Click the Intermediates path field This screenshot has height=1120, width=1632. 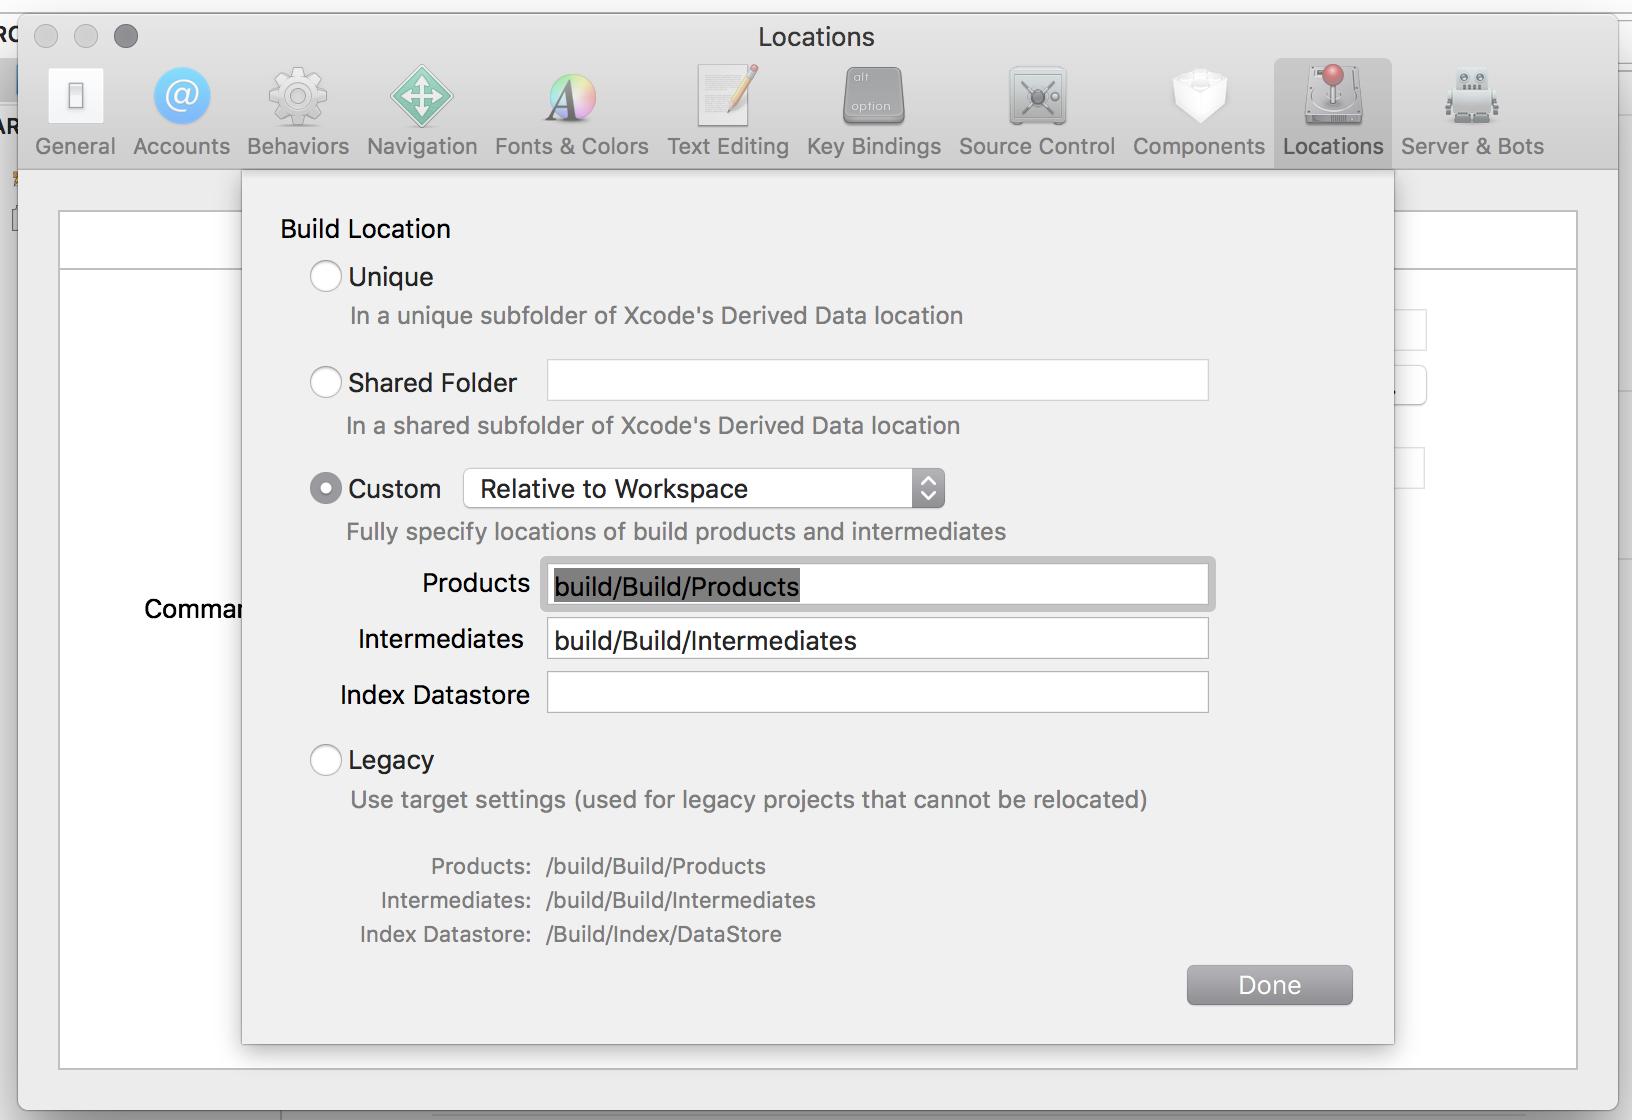[x=878, y=638]
